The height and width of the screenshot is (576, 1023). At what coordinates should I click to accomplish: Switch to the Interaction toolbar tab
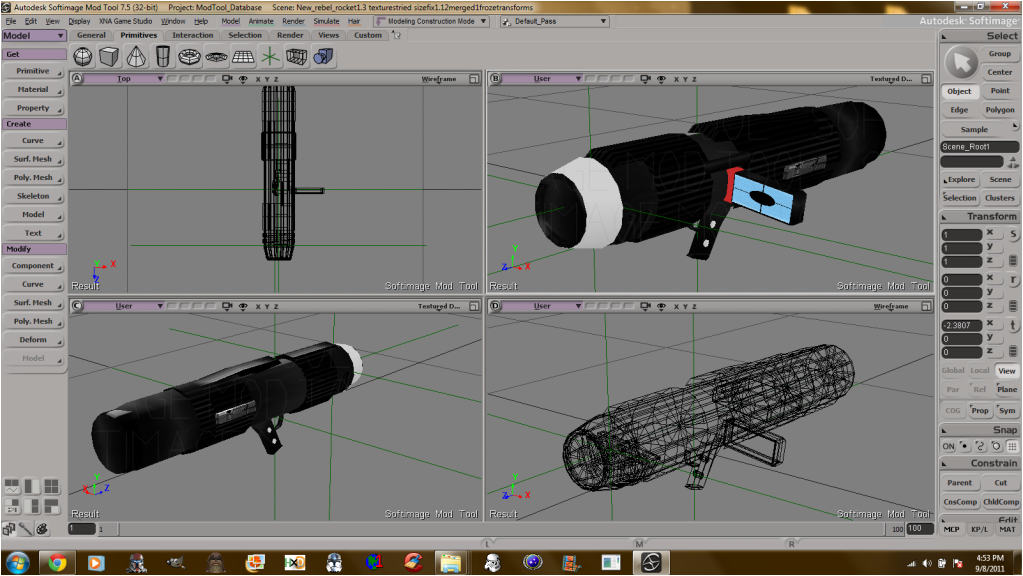(x=192, y=35)
